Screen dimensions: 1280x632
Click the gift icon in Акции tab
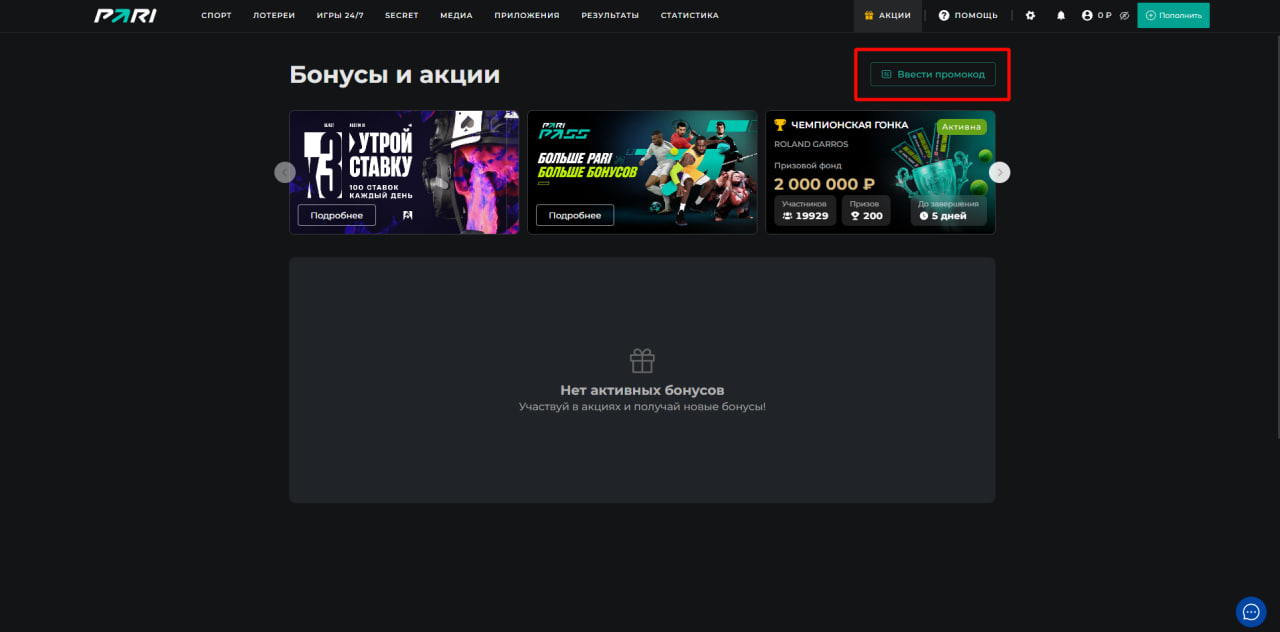pyautogui.click(x=869, y=16)
